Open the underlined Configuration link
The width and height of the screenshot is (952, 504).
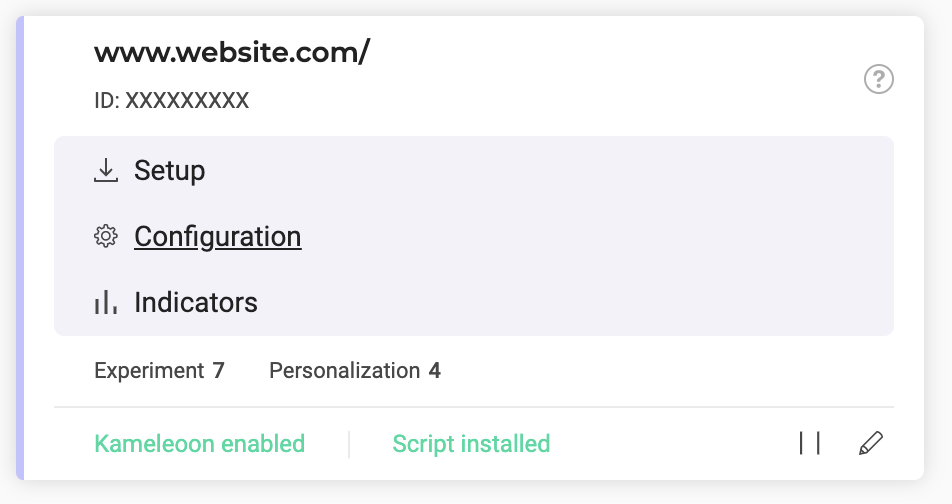pyautogui.click(x=217, y=237)
